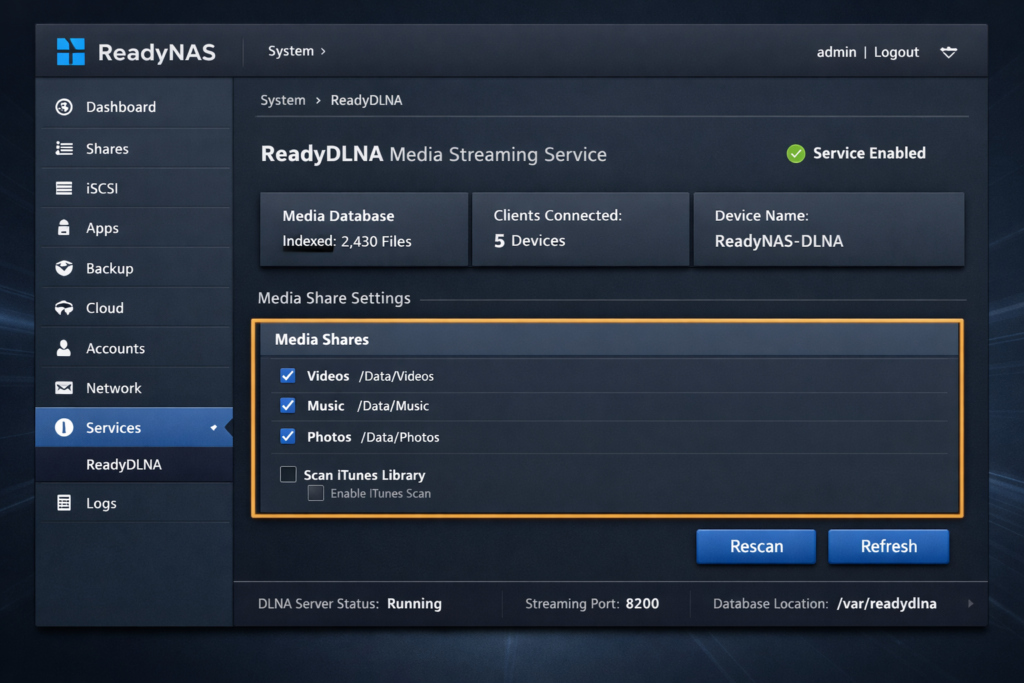1024x683 pixels.
Task: Expand the System chevron in header
Action: (x=323, y=51)
